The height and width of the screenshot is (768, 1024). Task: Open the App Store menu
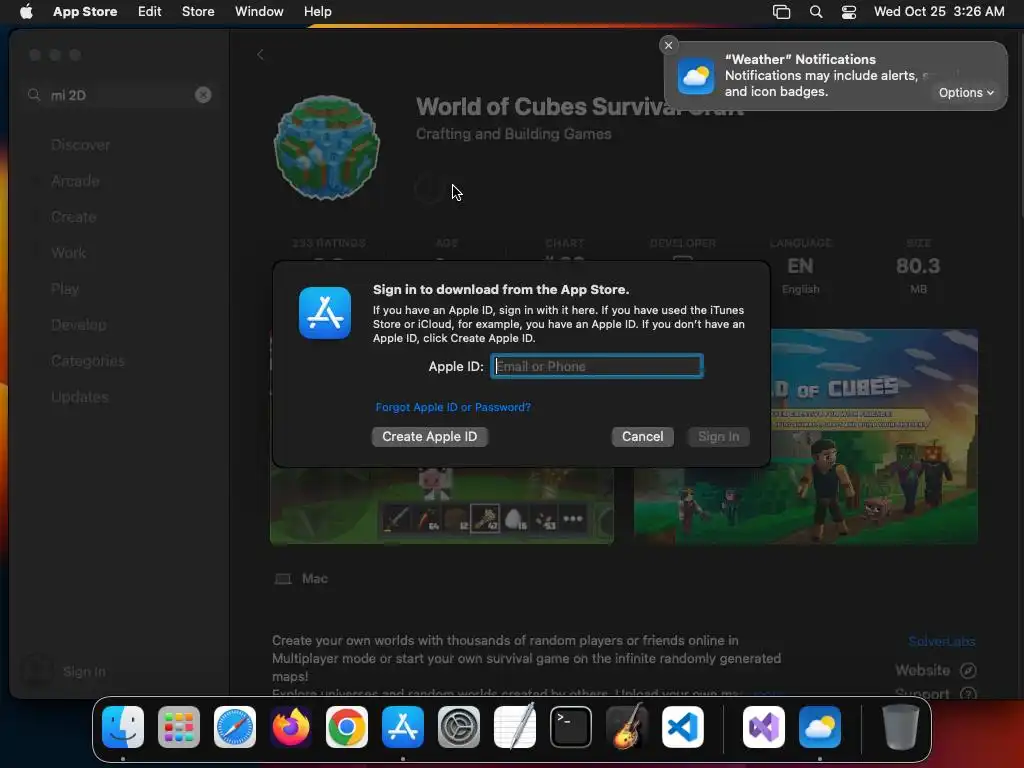click(85, 12)
